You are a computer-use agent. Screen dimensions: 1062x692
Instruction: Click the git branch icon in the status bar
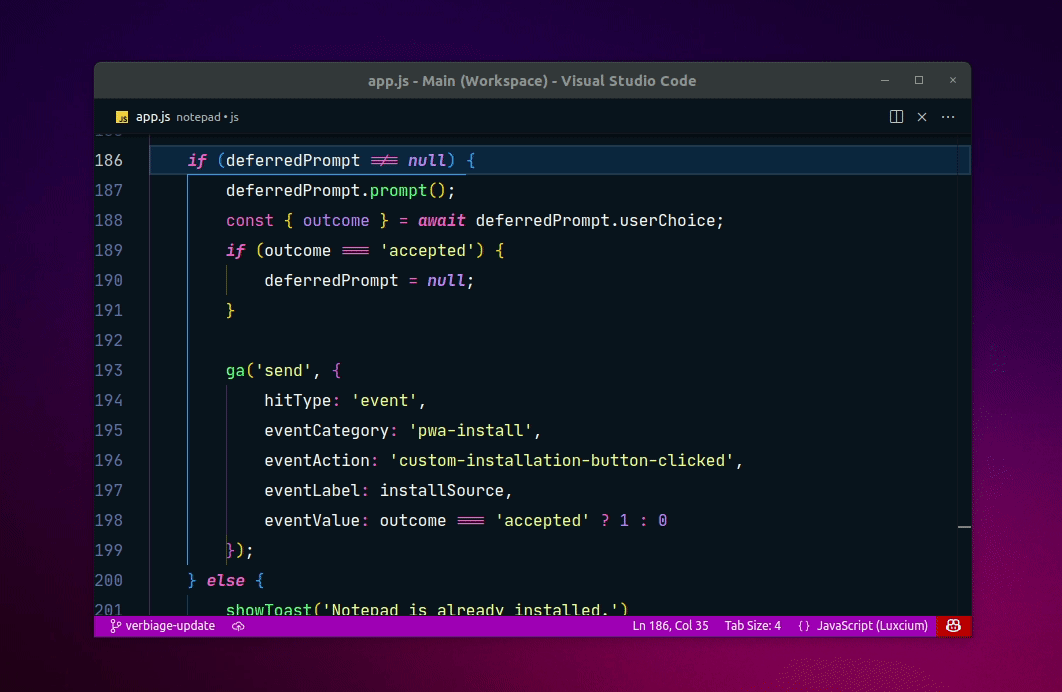click(x=115, y=626)
